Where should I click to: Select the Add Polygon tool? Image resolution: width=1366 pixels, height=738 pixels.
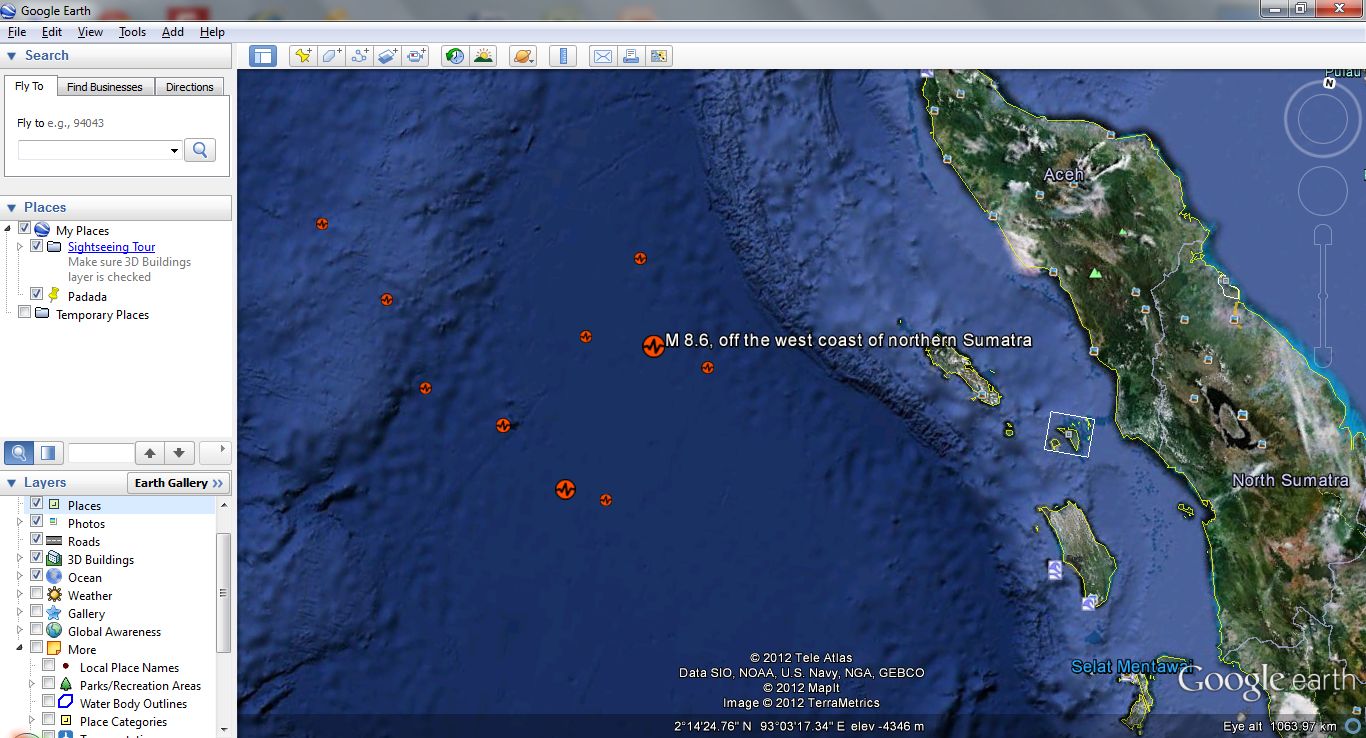click(331, 56)
